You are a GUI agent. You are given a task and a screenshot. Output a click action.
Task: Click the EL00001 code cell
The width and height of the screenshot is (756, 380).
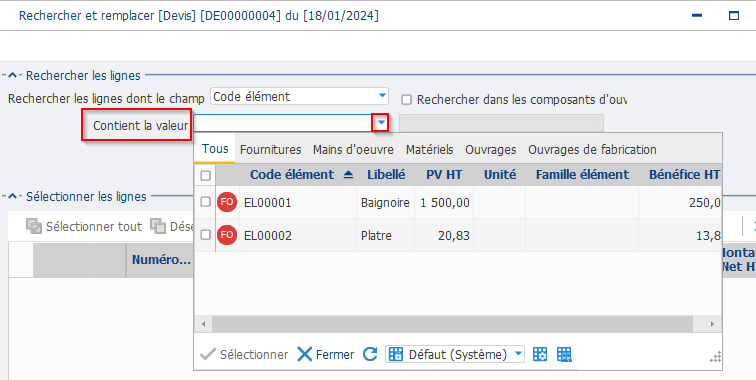[x=297, y=203]
